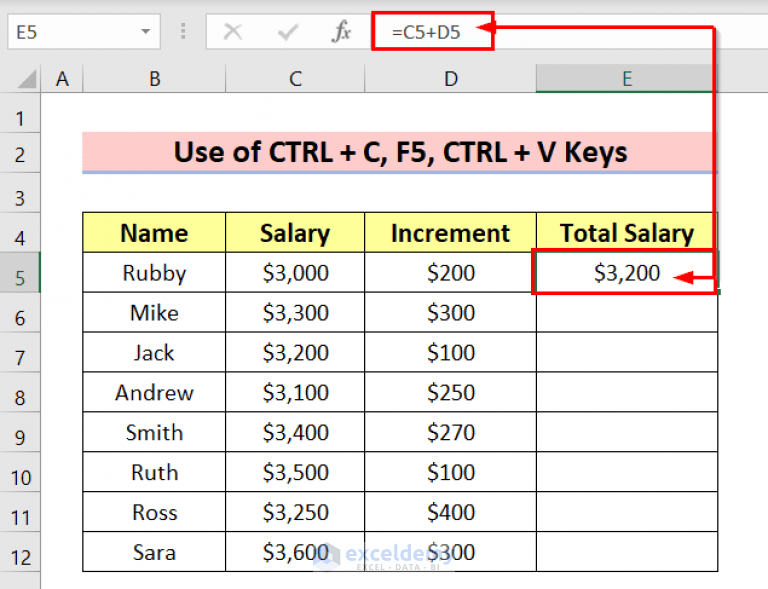Select Sara's salary cell $3,600
Image resolution: width=768 pixels, height=589 pixels.
click(x=295, y=552)
